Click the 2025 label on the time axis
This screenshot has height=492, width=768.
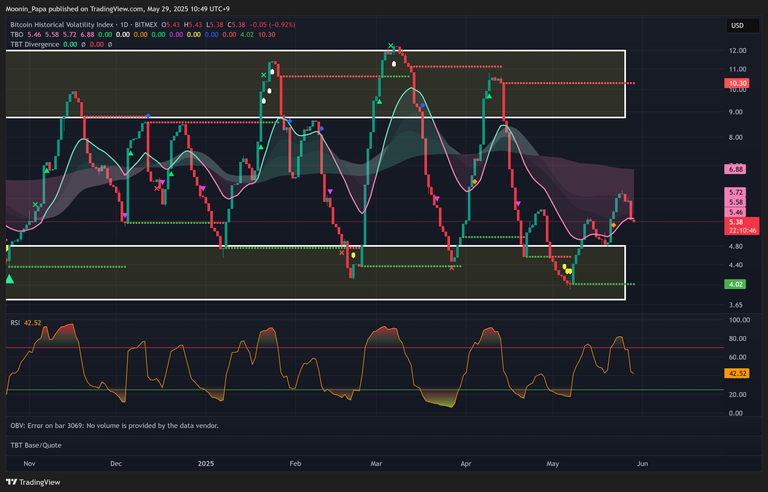[206, 463]
